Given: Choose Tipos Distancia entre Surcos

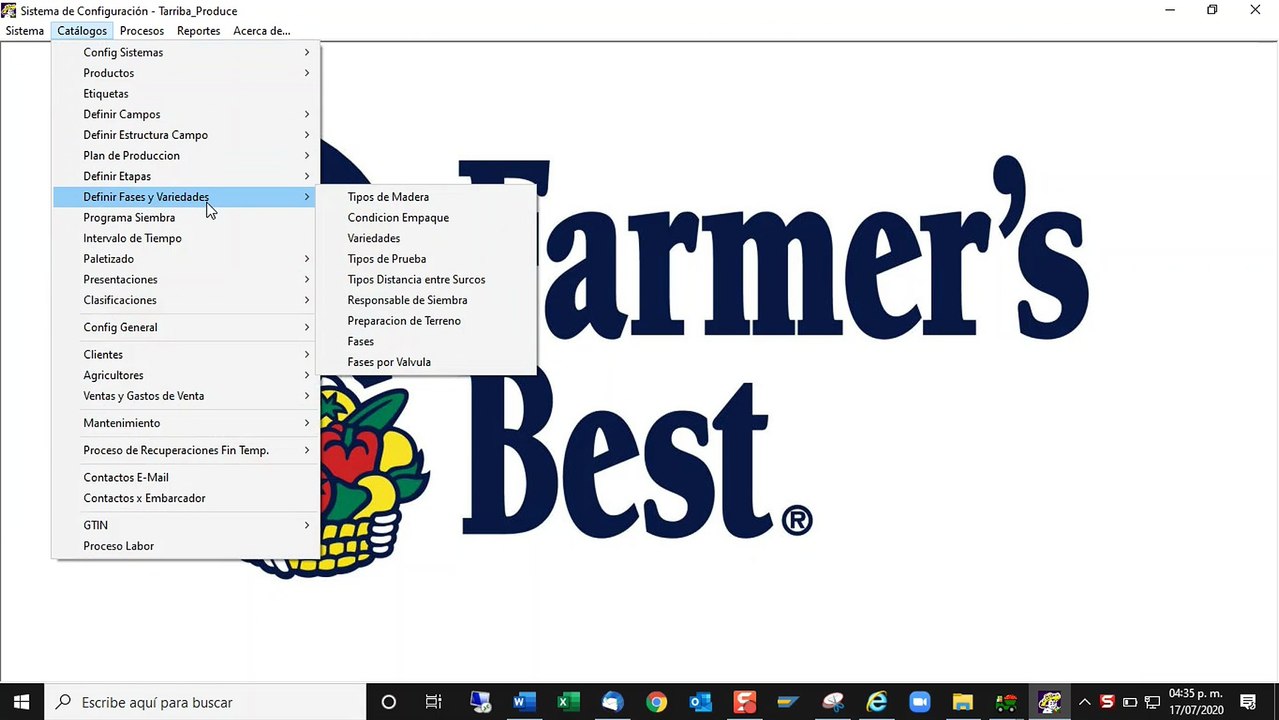Looking at the screenshot, I should click(x=427, y=280).
